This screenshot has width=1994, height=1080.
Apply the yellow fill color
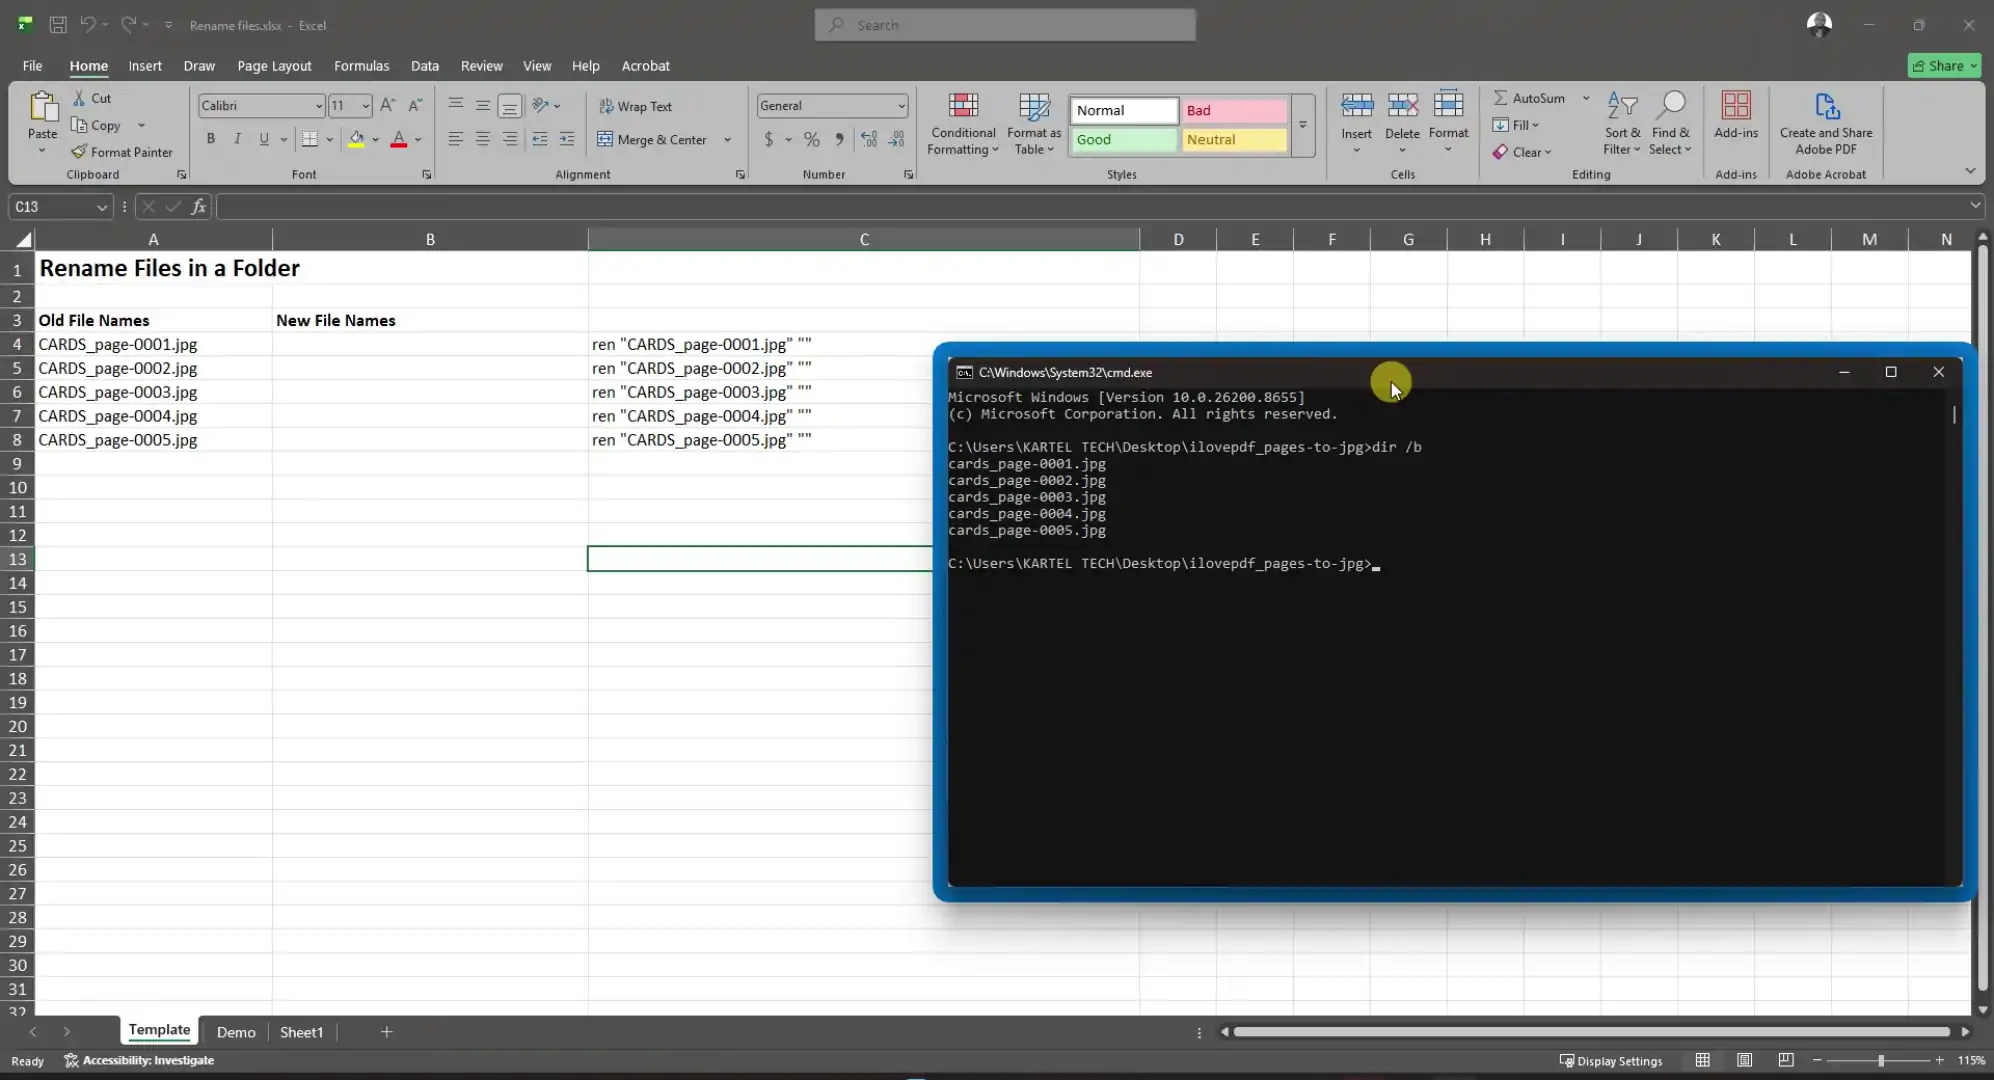356,139
